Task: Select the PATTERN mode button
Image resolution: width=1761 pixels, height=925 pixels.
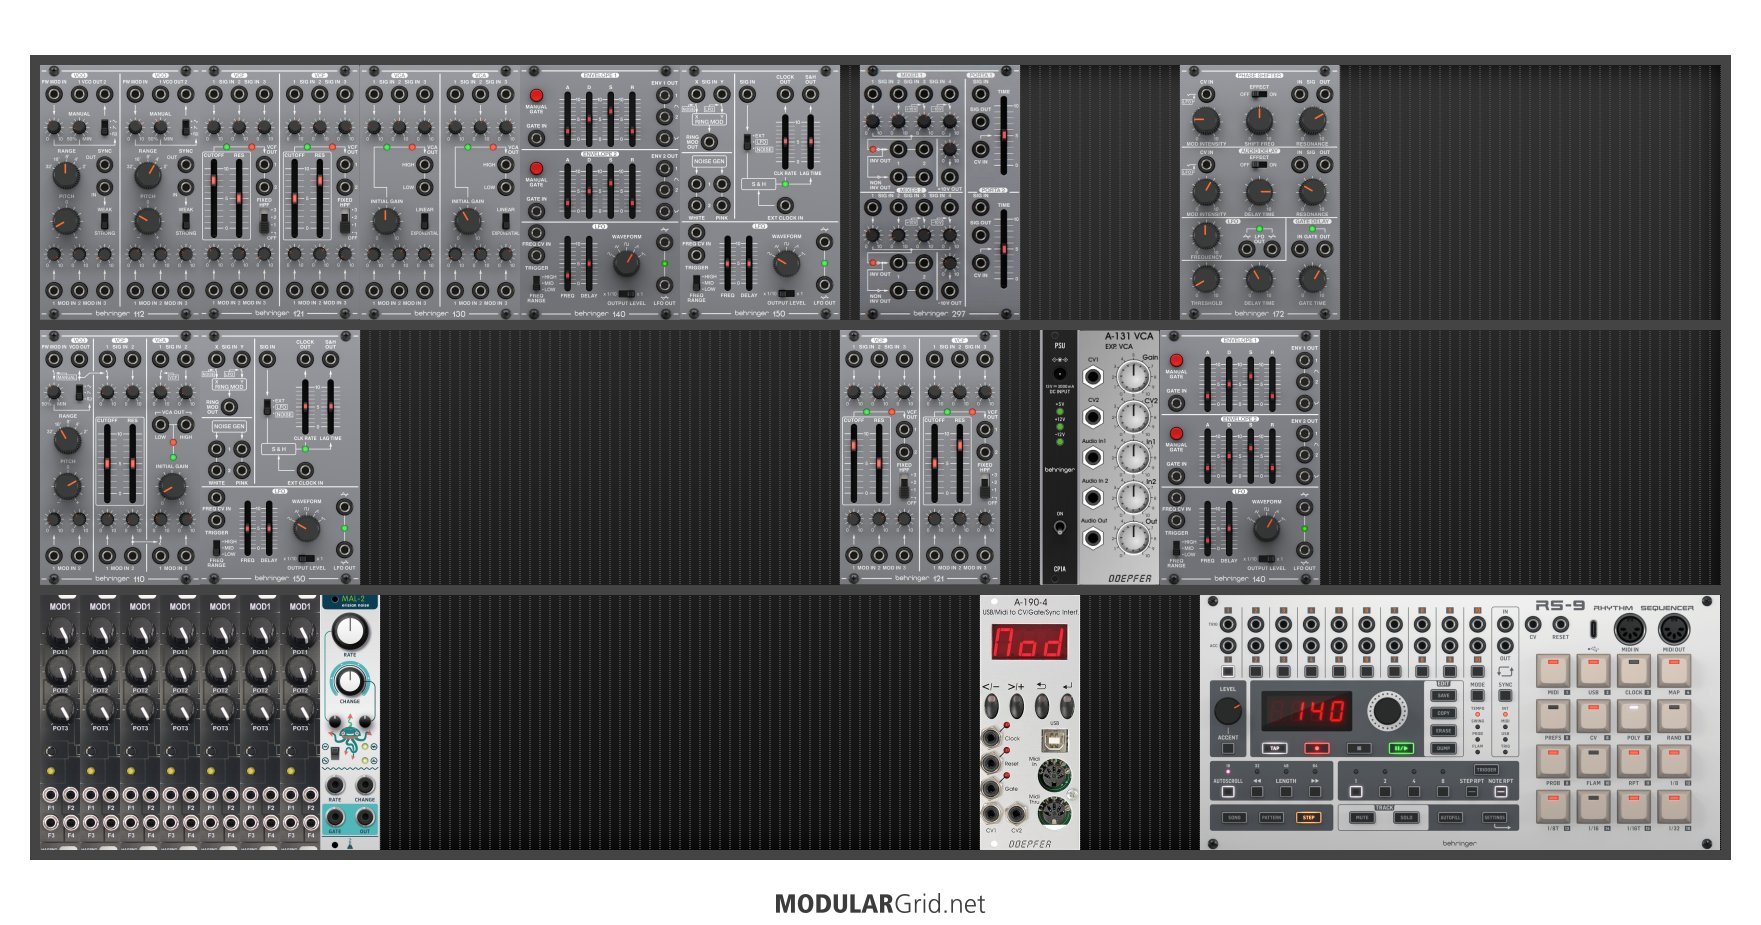Action: (x=1271, y=817)
